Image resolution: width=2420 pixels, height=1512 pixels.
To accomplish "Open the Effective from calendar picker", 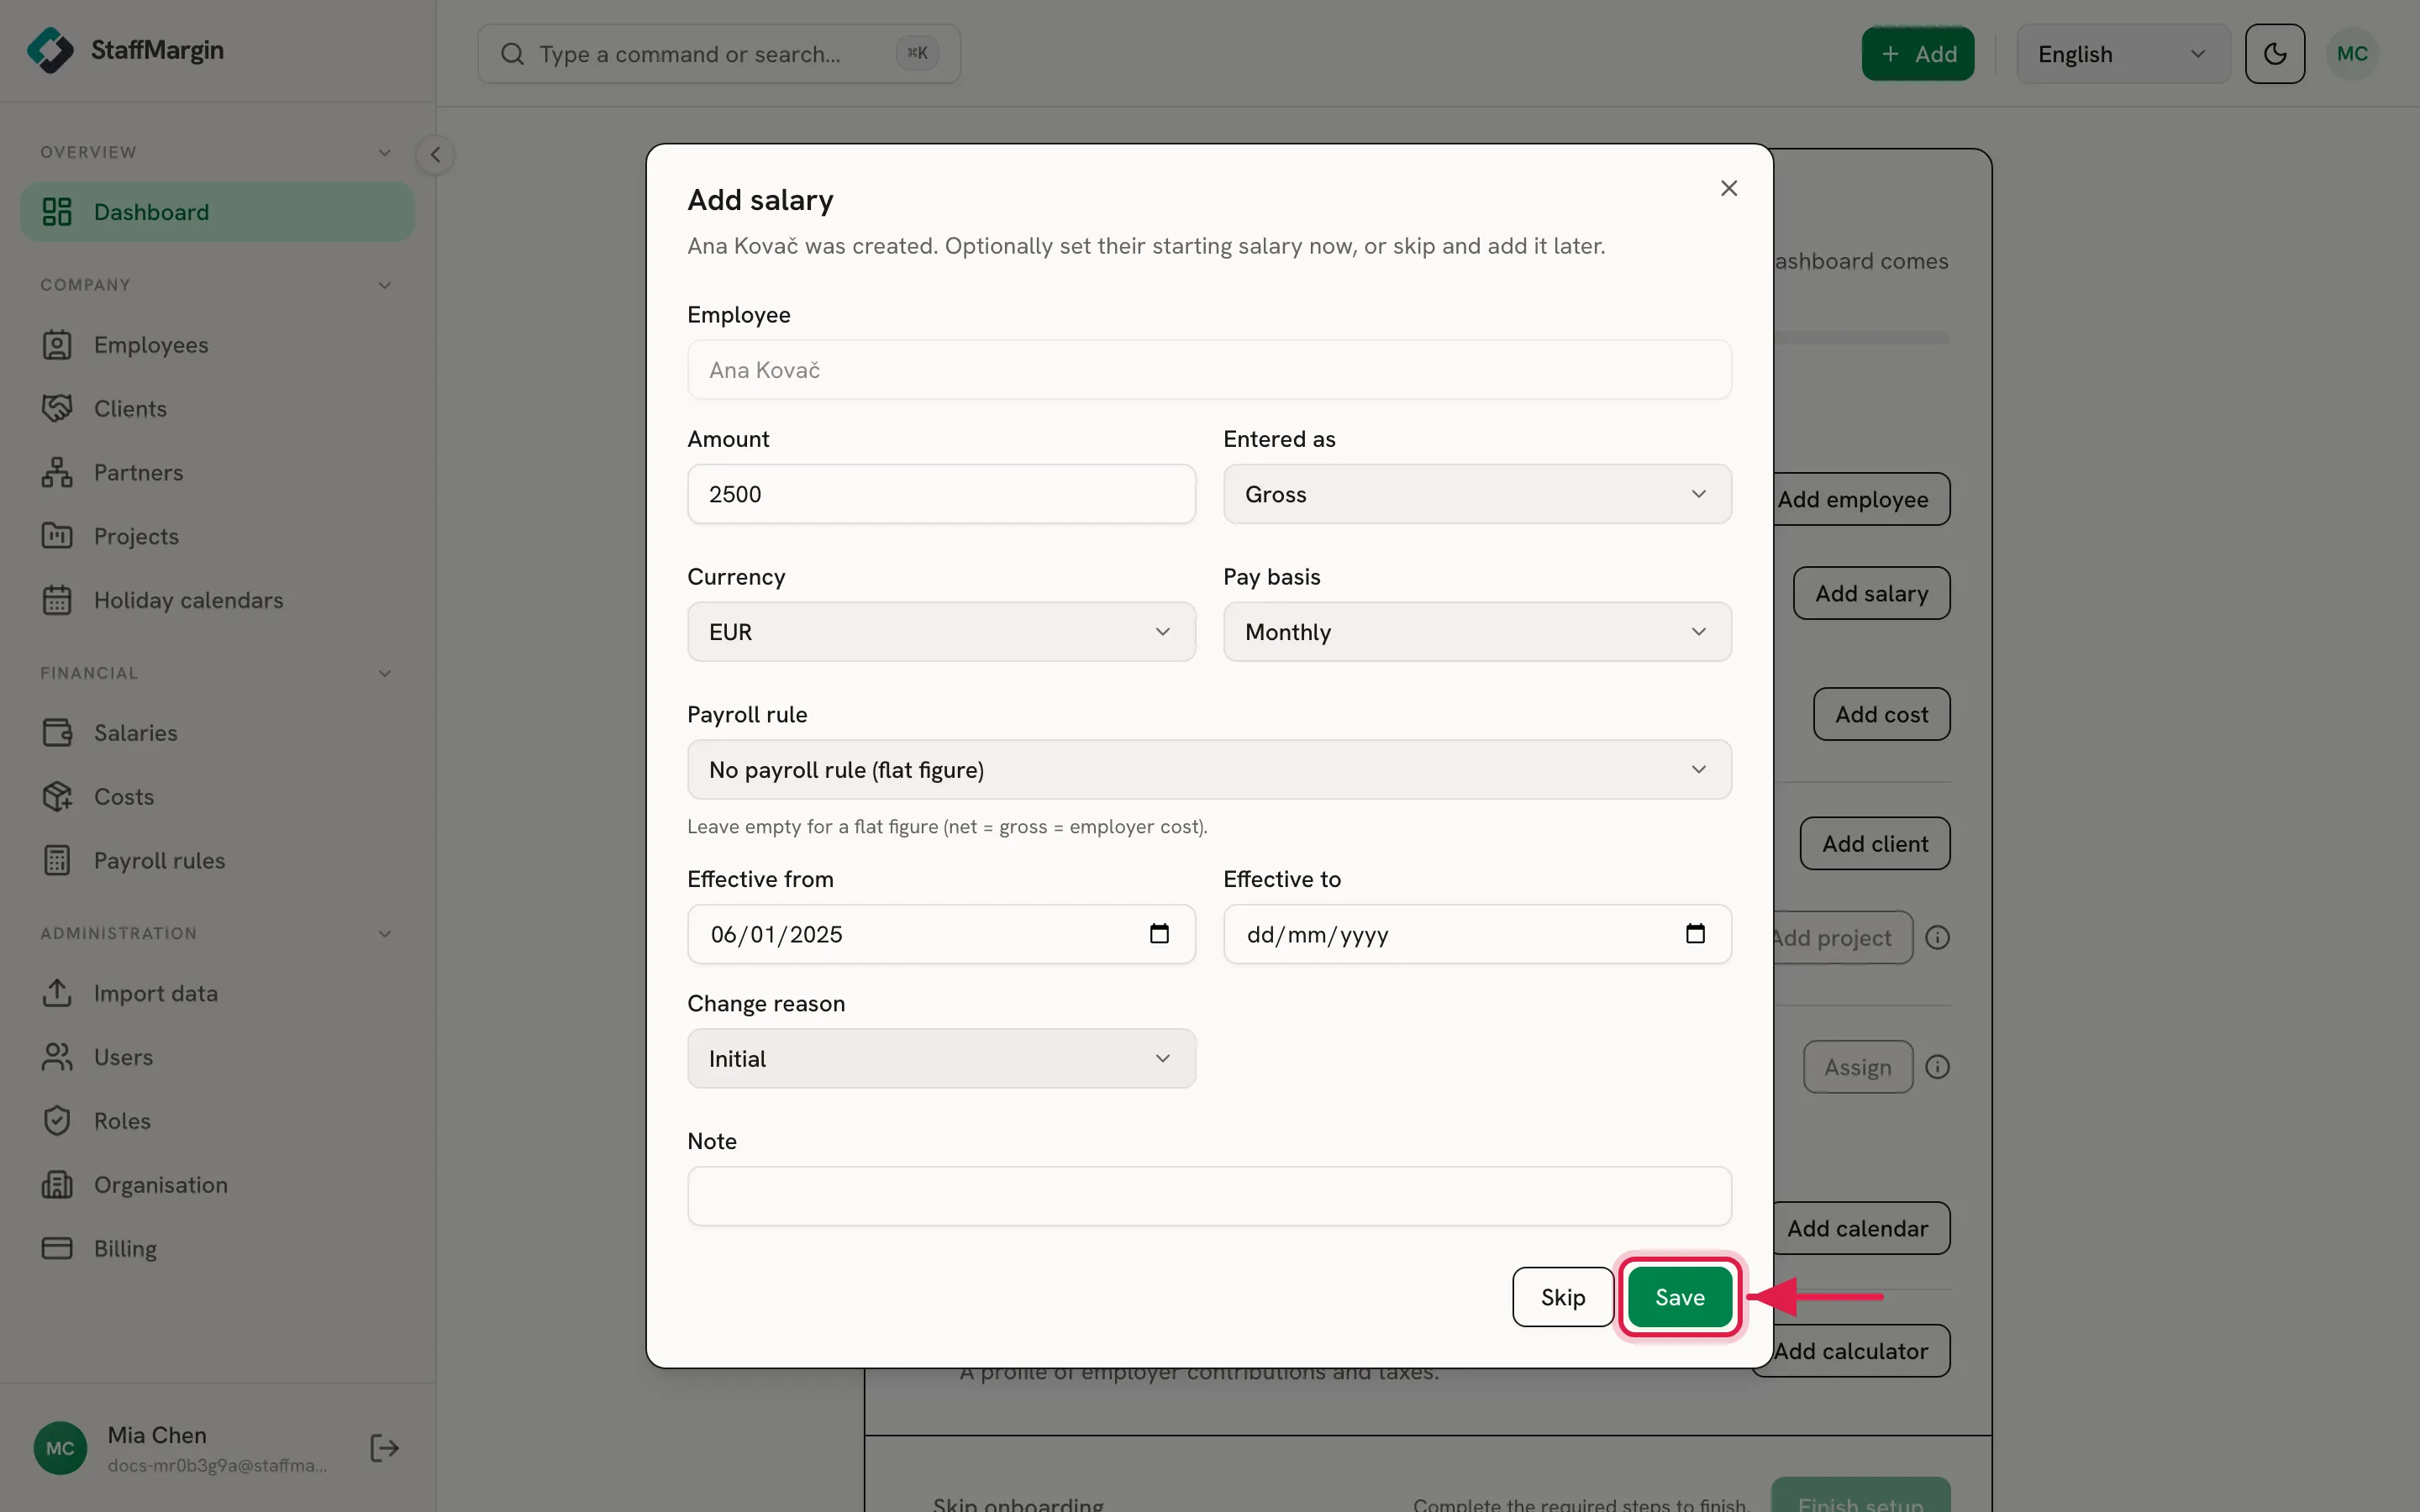I will pyautogui.click(x=1159, y=933).
